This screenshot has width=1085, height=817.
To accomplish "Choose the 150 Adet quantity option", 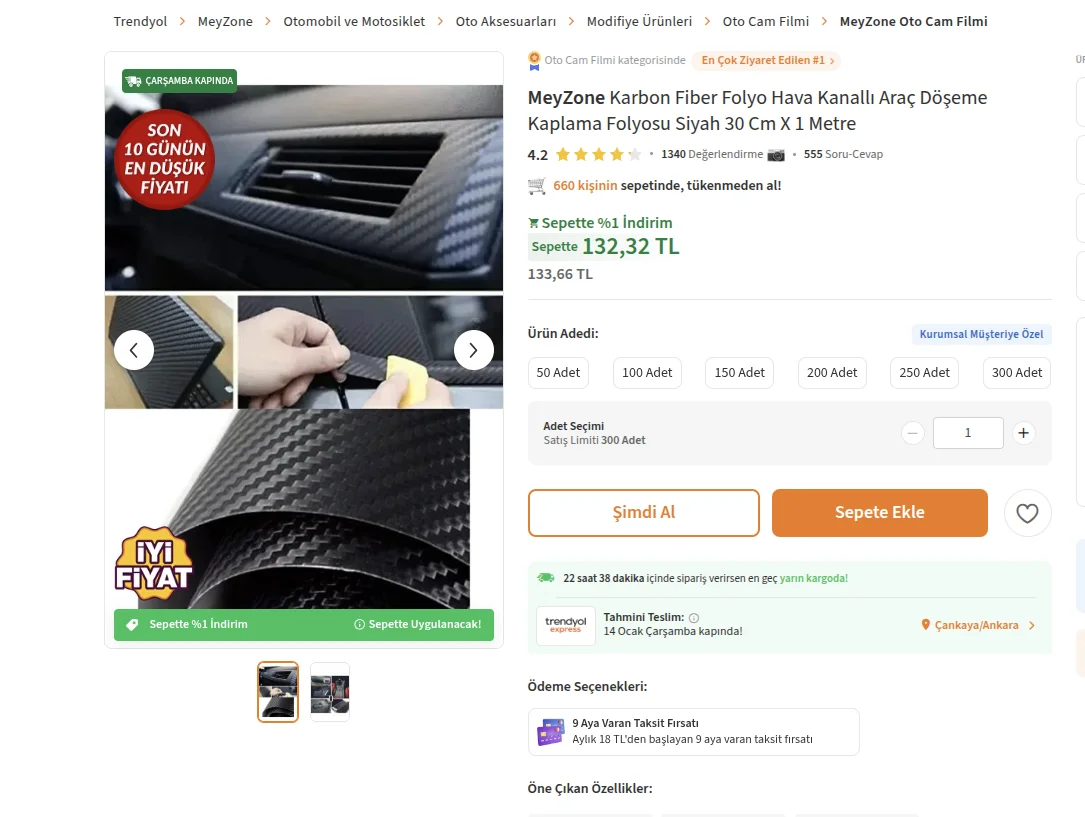I will [x=740, y=372].
